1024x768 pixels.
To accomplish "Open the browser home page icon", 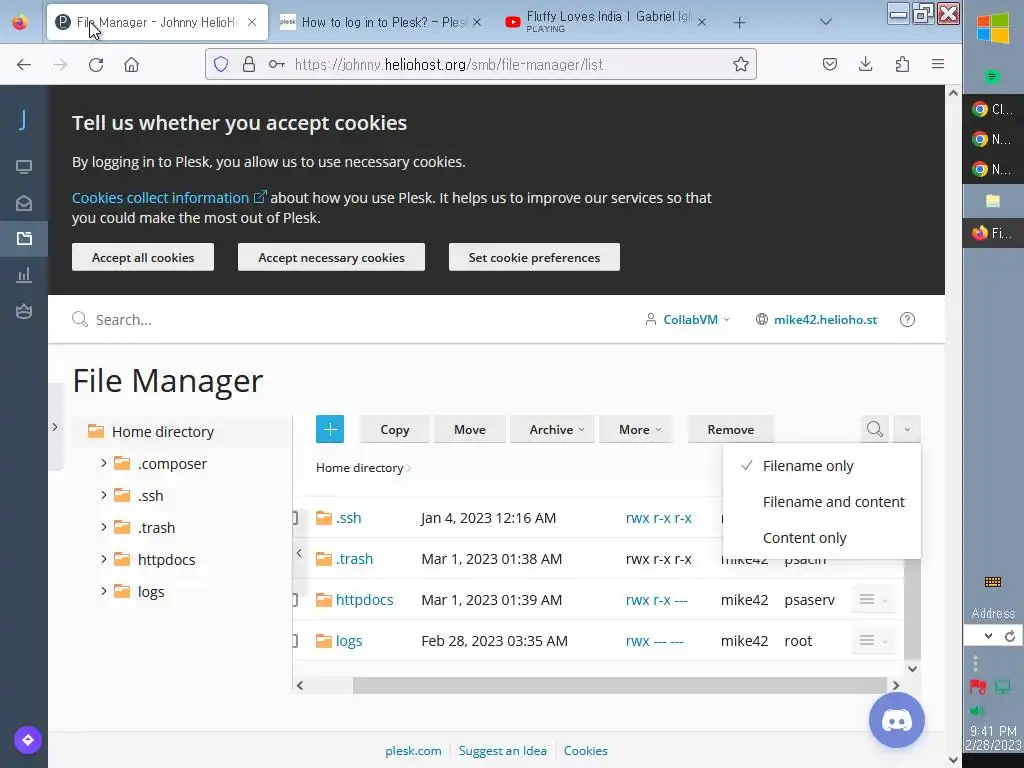I will 132,64.
